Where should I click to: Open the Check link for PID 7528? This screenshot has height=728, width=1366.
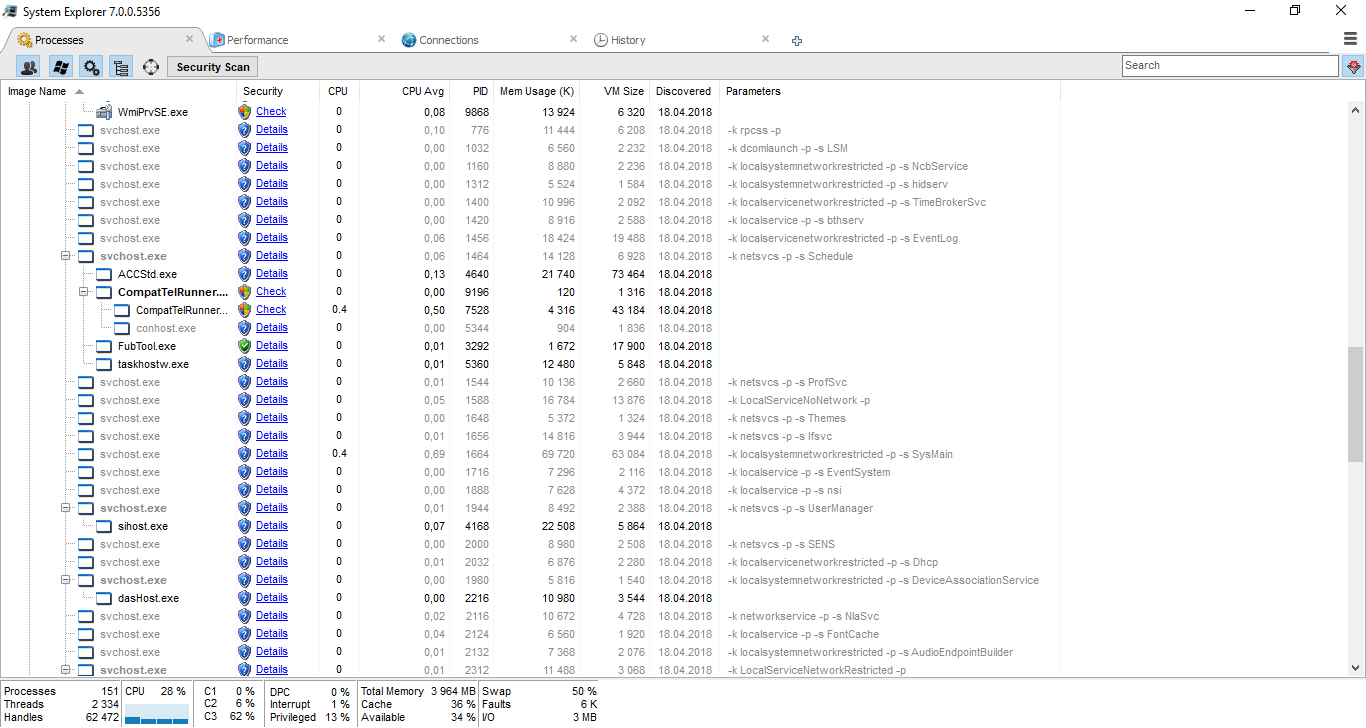(x=271, y=310)
